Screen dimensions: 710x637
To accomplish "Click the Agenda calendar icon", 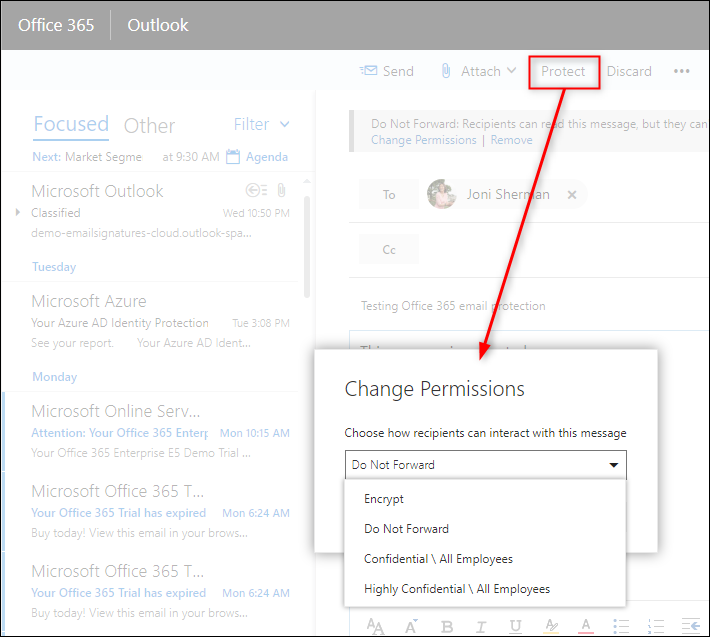I will [234, 157].
